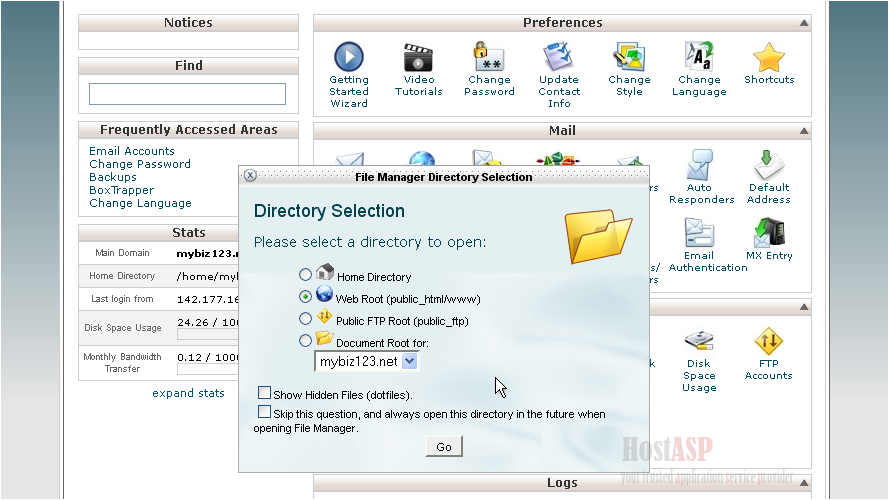The image size is (889, 500).
Task: Open the MX Entry icon
Action: 768,234
